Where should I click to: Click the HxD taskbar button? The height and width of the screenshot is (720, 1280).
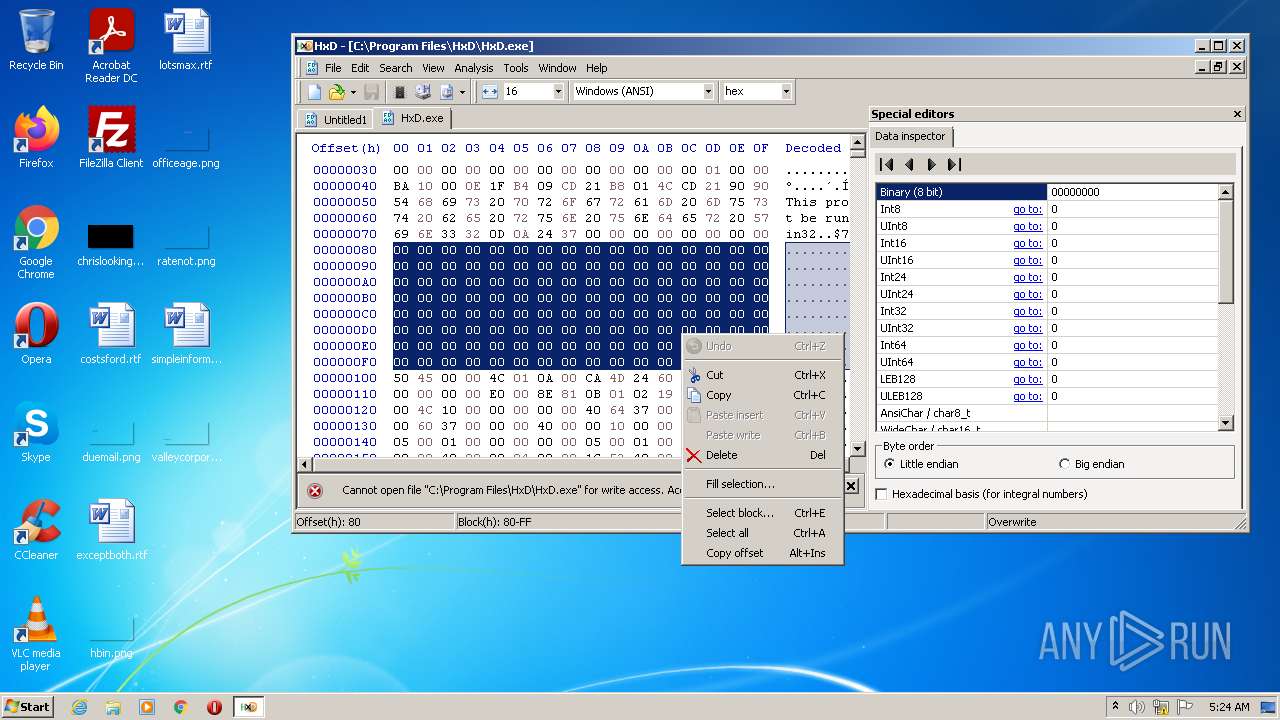point(248,707)
